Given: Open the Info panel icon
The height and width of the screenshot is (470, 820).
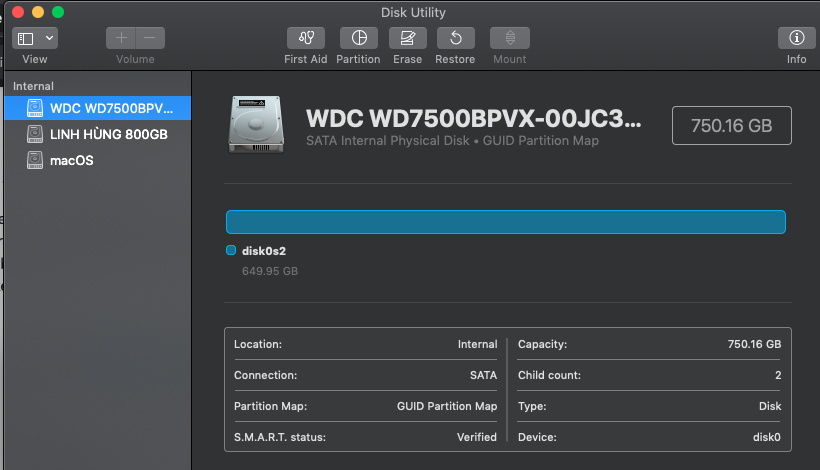Looking at the screenshot, I should pyautogui.click(x=796, y=38).
